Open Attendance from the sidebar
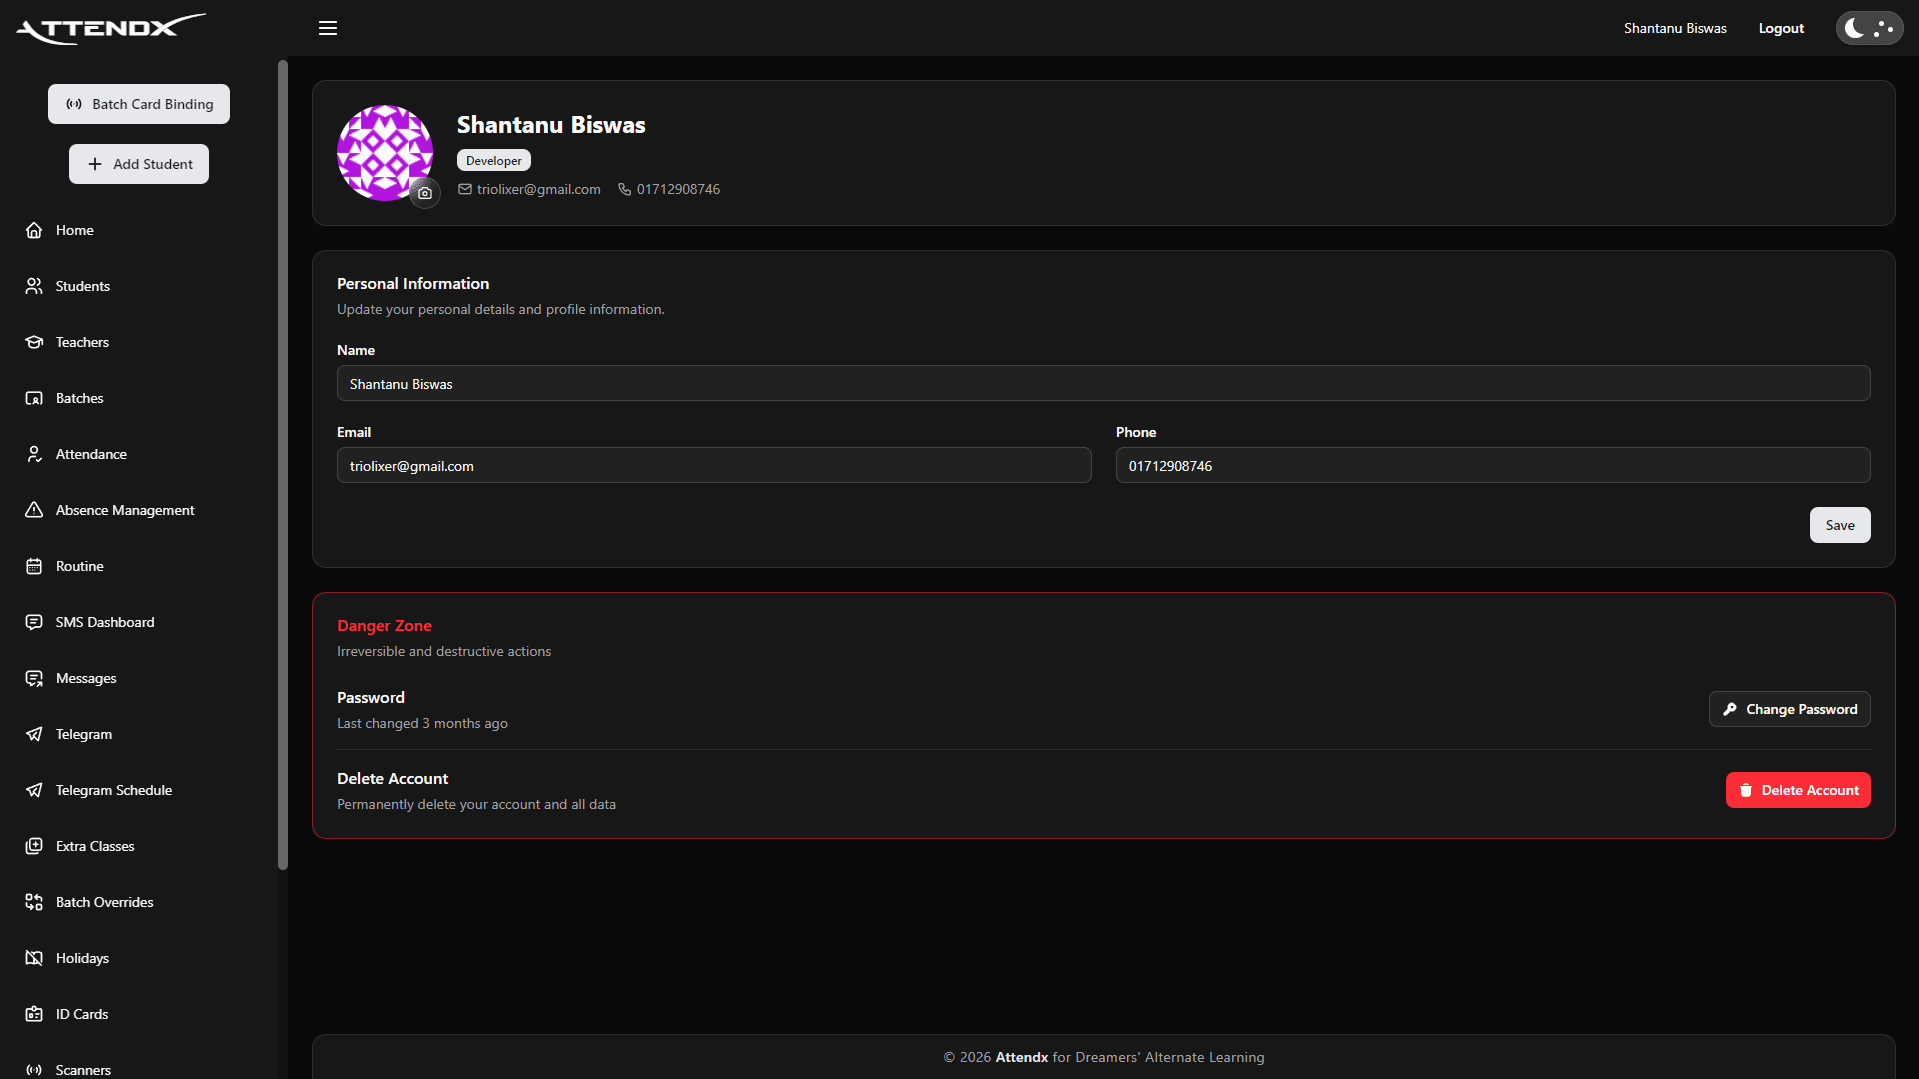 34,454
